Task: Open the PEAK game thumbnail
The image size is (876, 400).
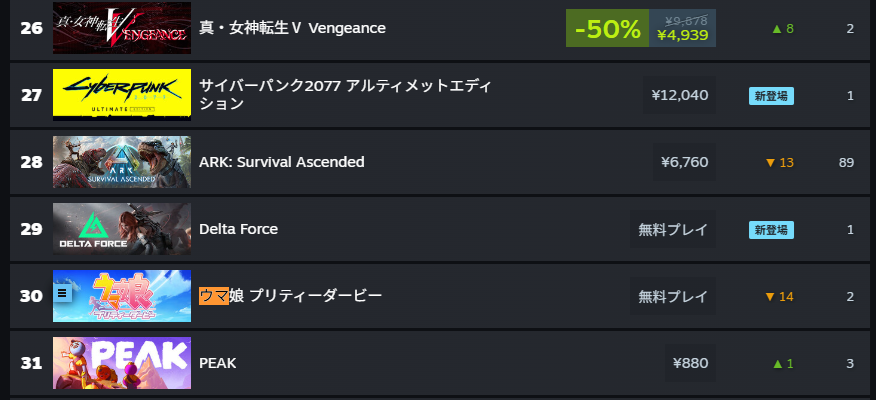Action: (x=122, y=363)
